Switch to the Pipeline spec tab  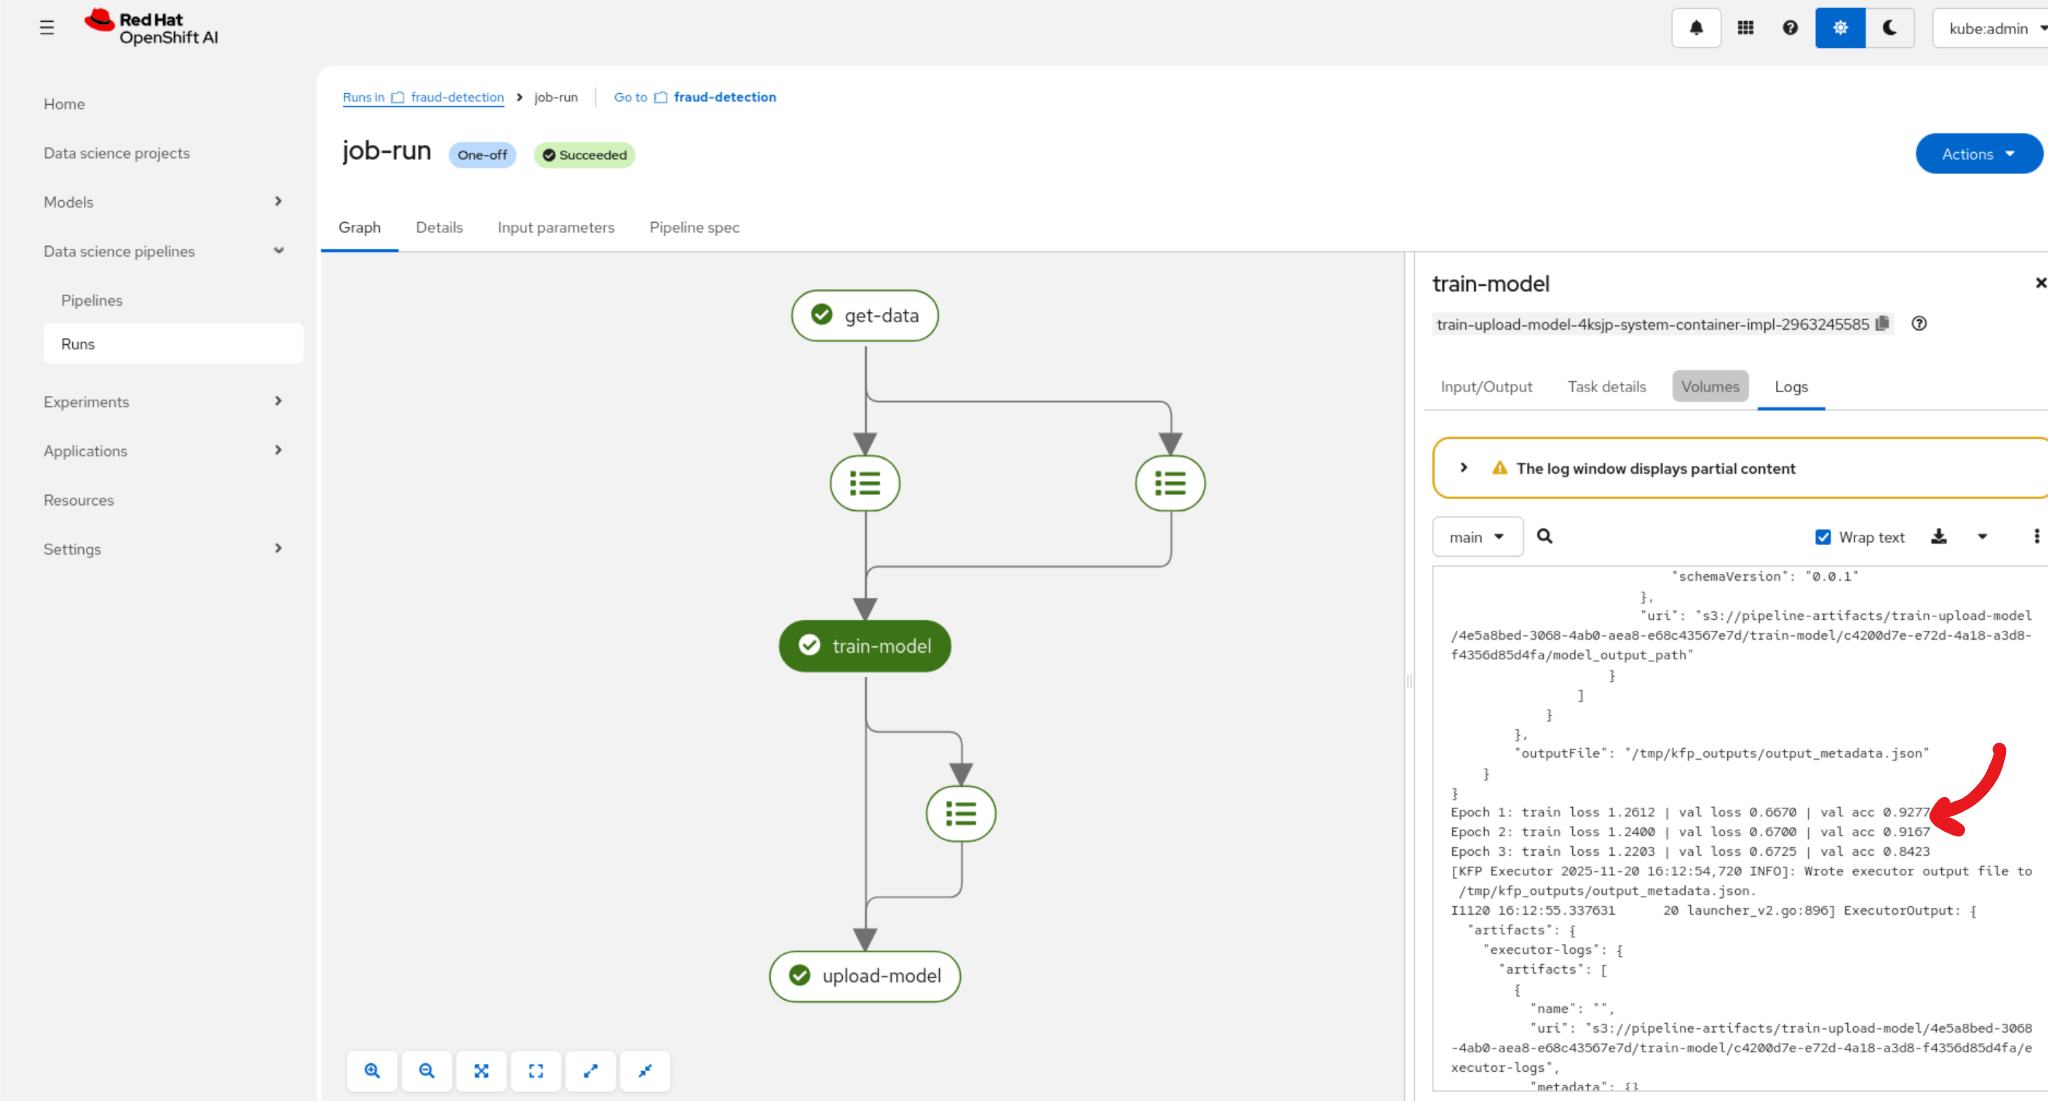(x=694, y=227)
